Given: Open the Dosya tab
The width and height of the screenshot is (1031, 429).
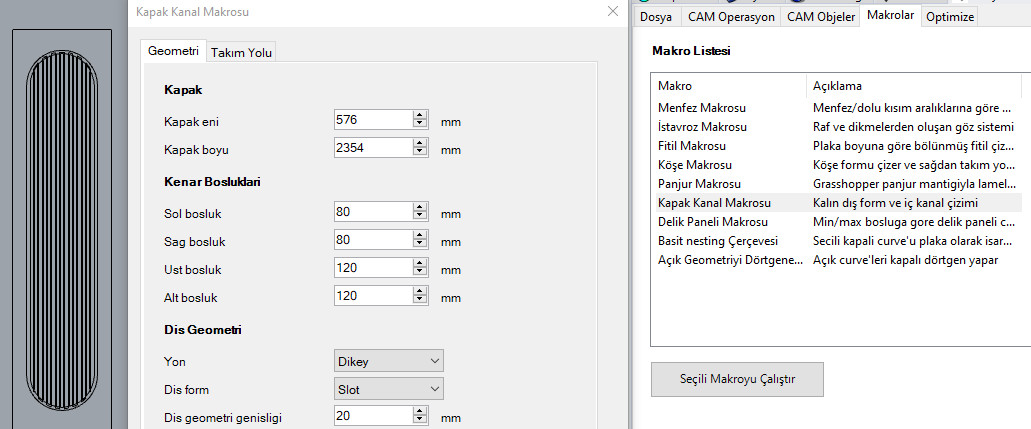Looking at the screenshot, I should [x=656, y=17].
